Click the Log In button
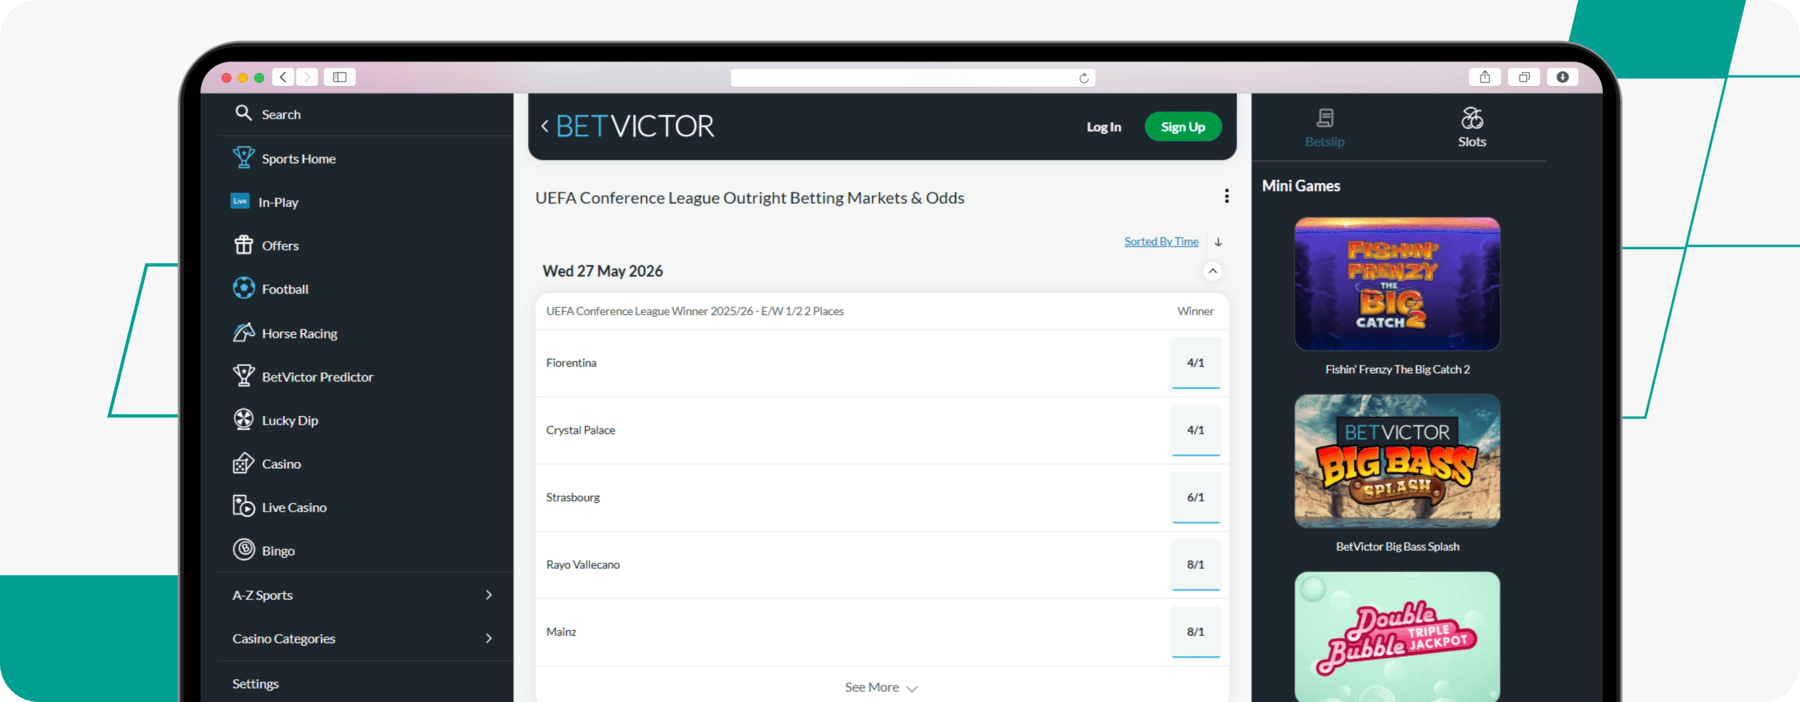The image size is (1800, 702). tap(1104, 127)
